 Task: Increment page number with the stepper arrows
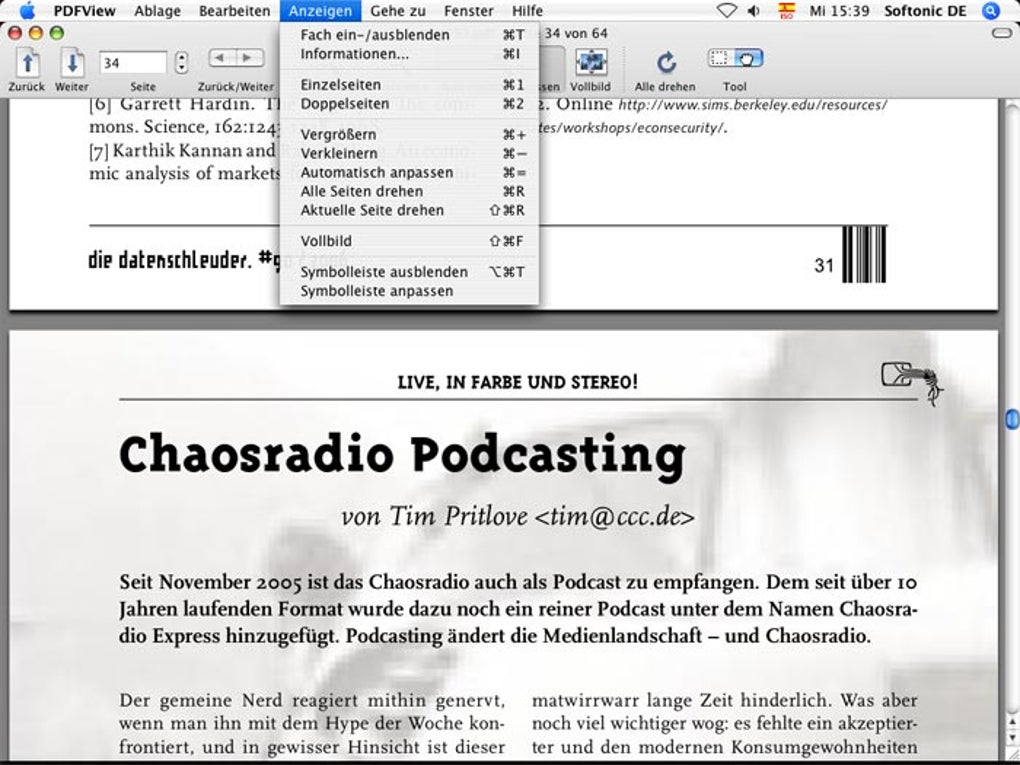181,57
